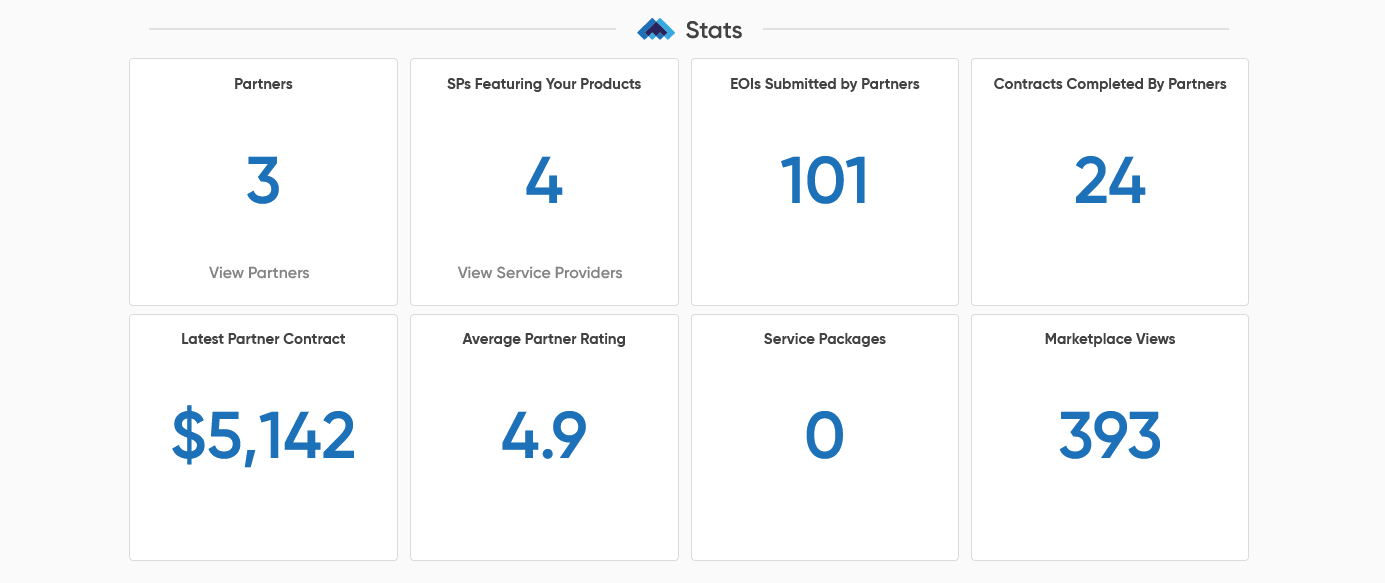Select the $5,142 contract amount
1385x583 pixels.
(263, 437)
